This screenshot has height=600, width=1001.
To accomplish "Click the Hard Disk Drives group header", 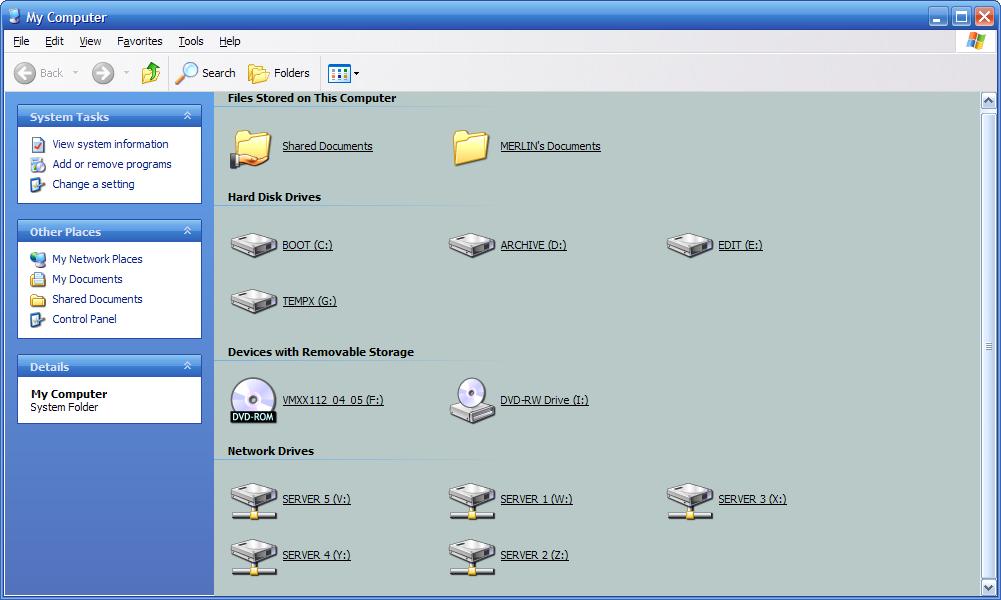I will [274, 197].
